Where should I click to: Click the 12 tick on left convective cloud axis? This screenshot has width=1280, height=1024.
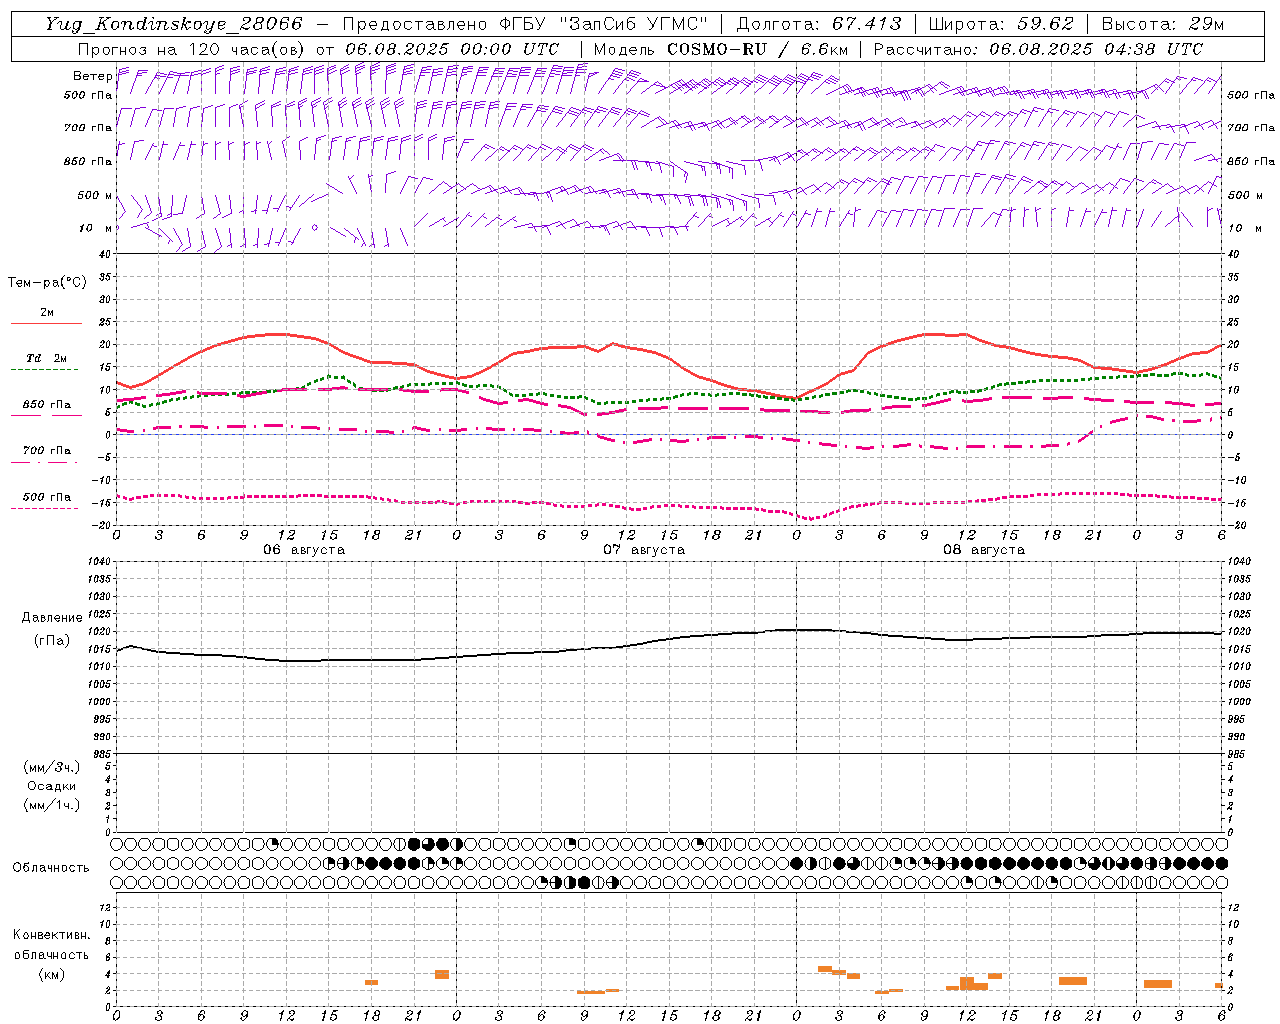tap(105, 907)
